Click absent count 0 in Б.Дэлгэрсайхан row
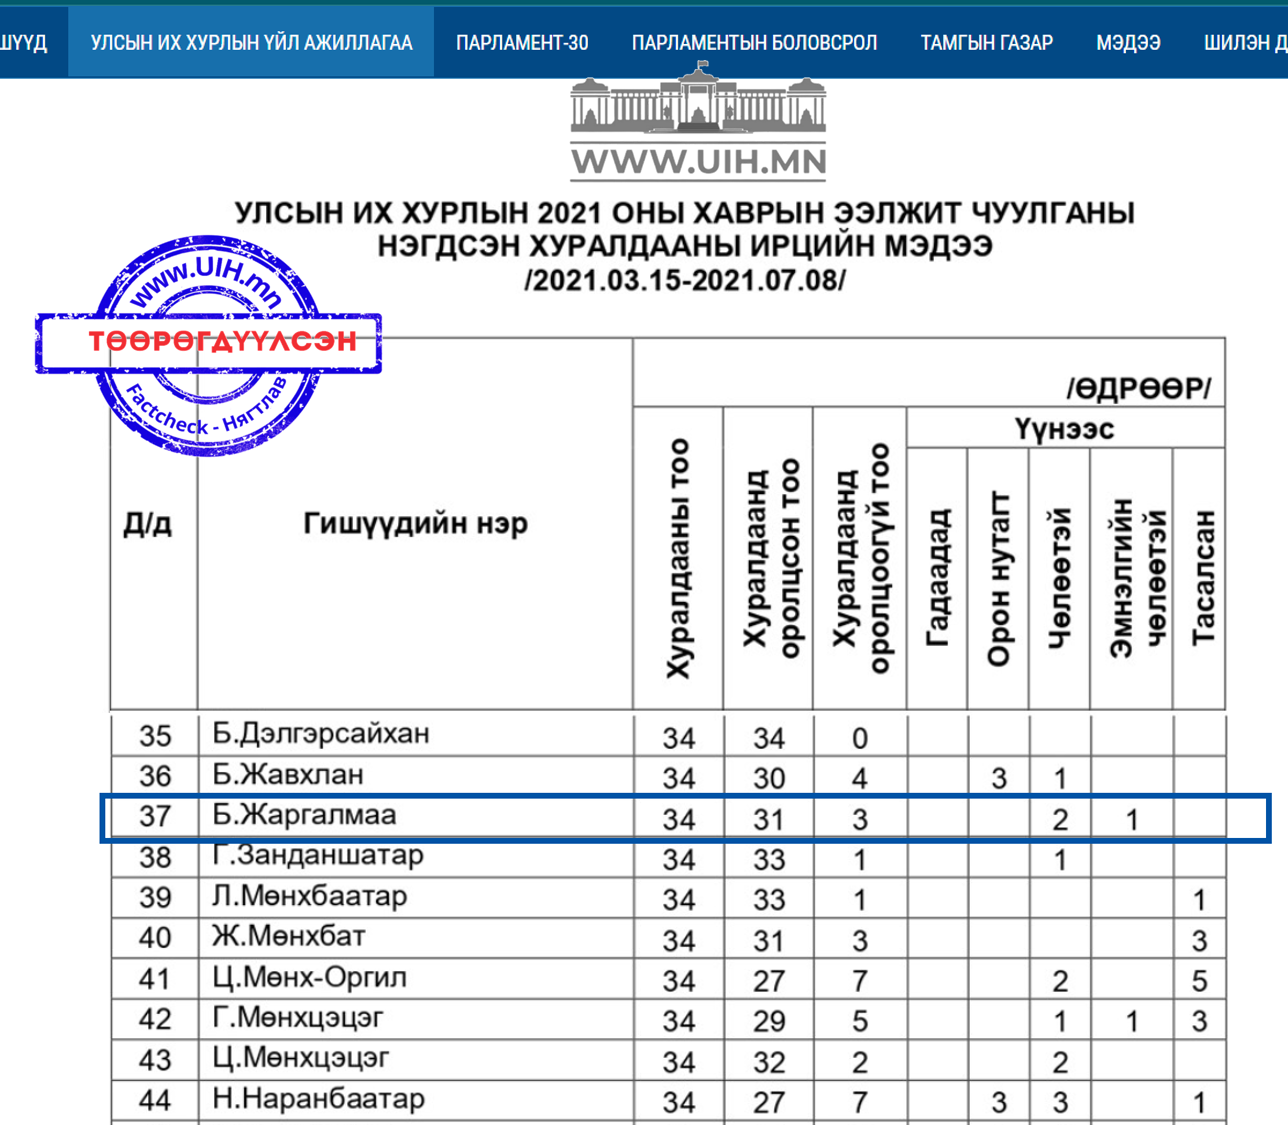The width and height of the screenshot is (1288, 1125). point(860,738)
